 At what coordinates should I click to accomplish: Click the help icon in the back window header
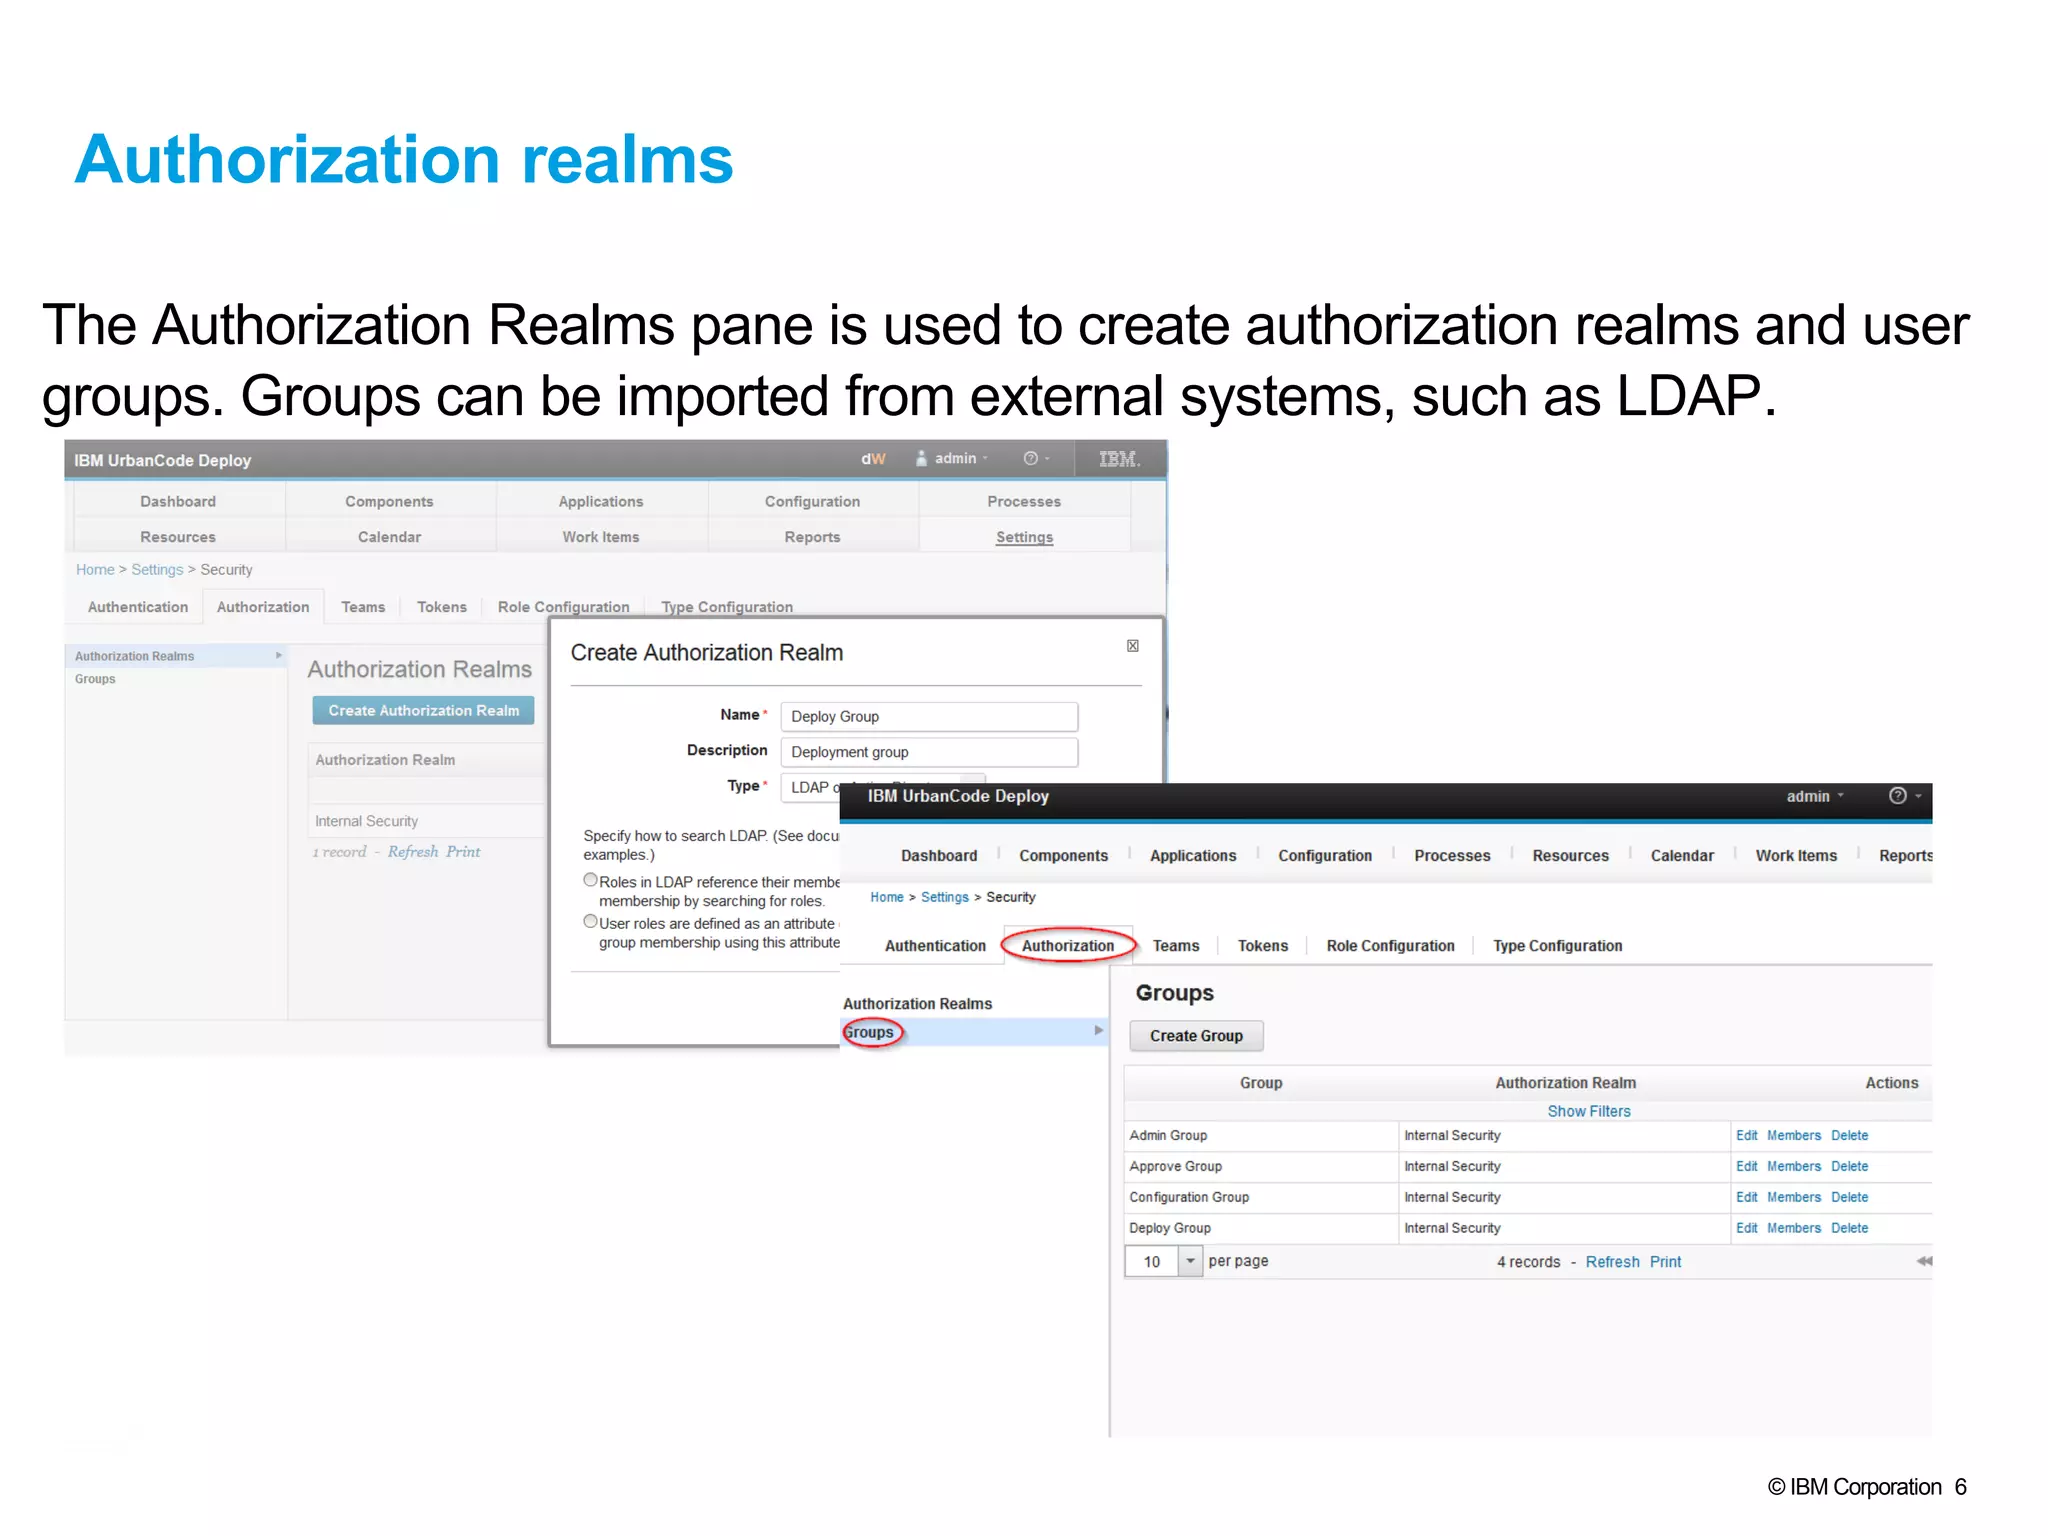point(1030,458)
